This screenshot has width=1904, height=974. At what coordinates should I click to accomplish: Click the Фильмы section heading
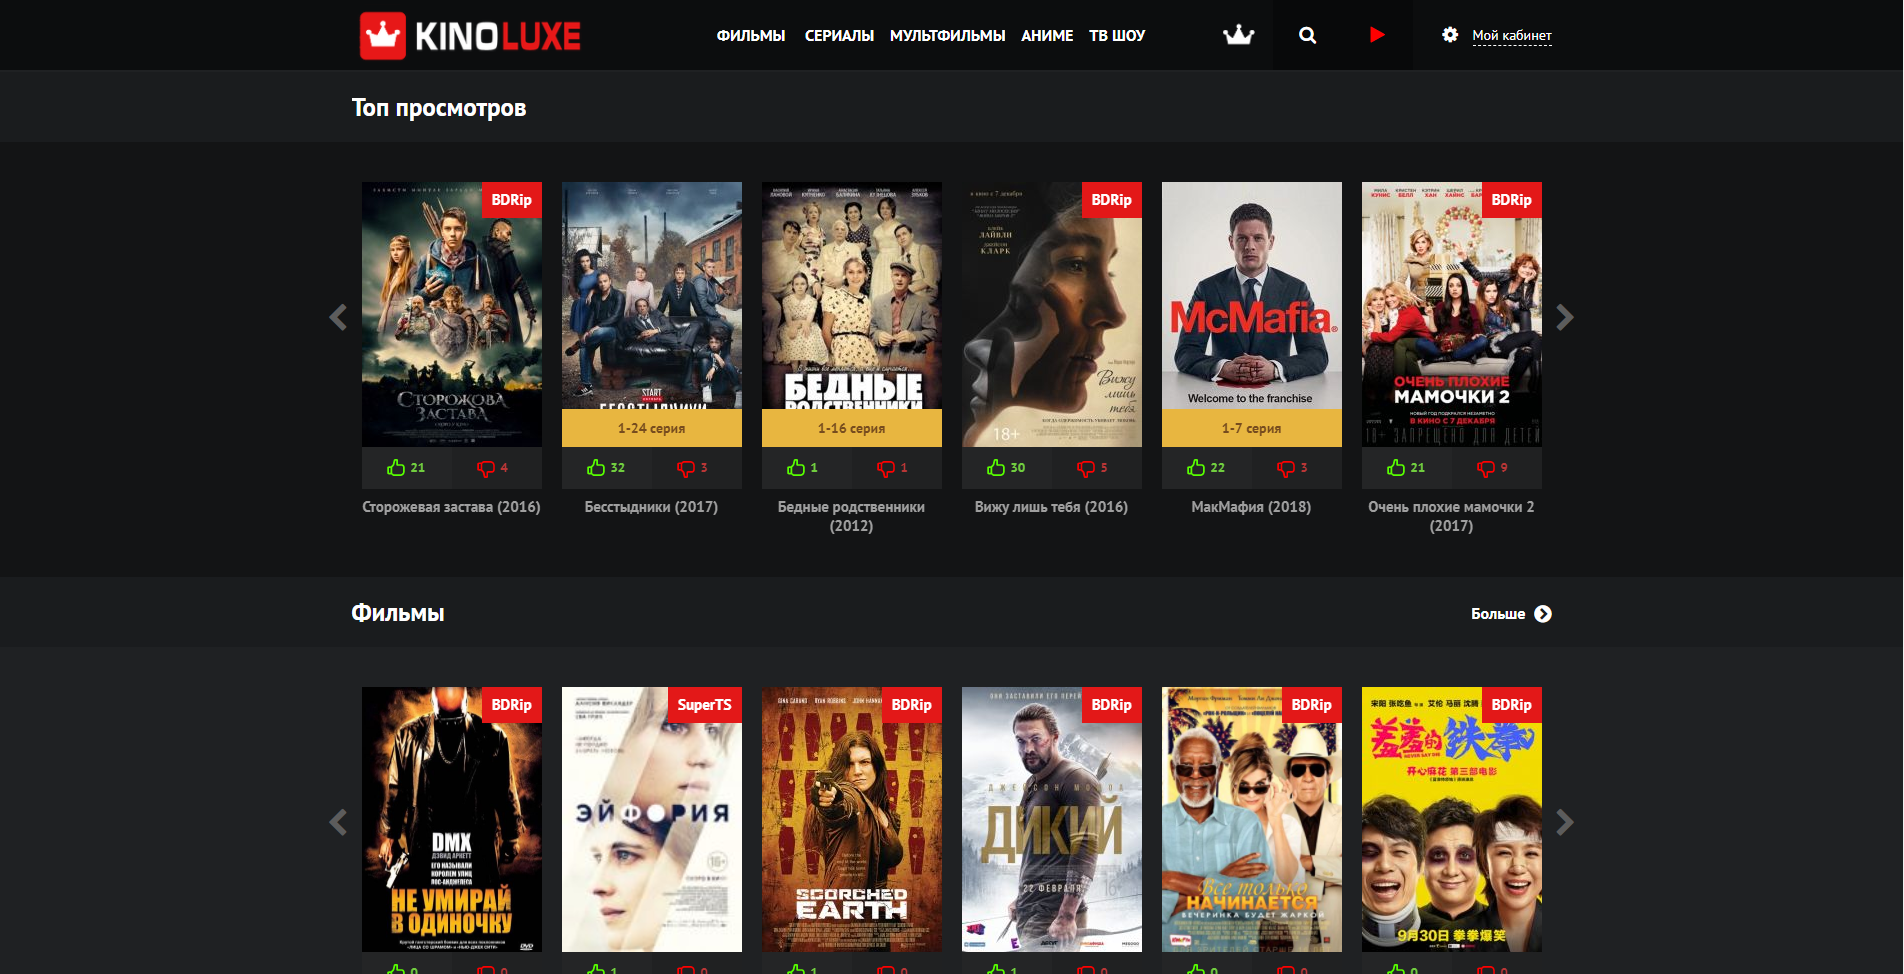click(x=398, y=613)
